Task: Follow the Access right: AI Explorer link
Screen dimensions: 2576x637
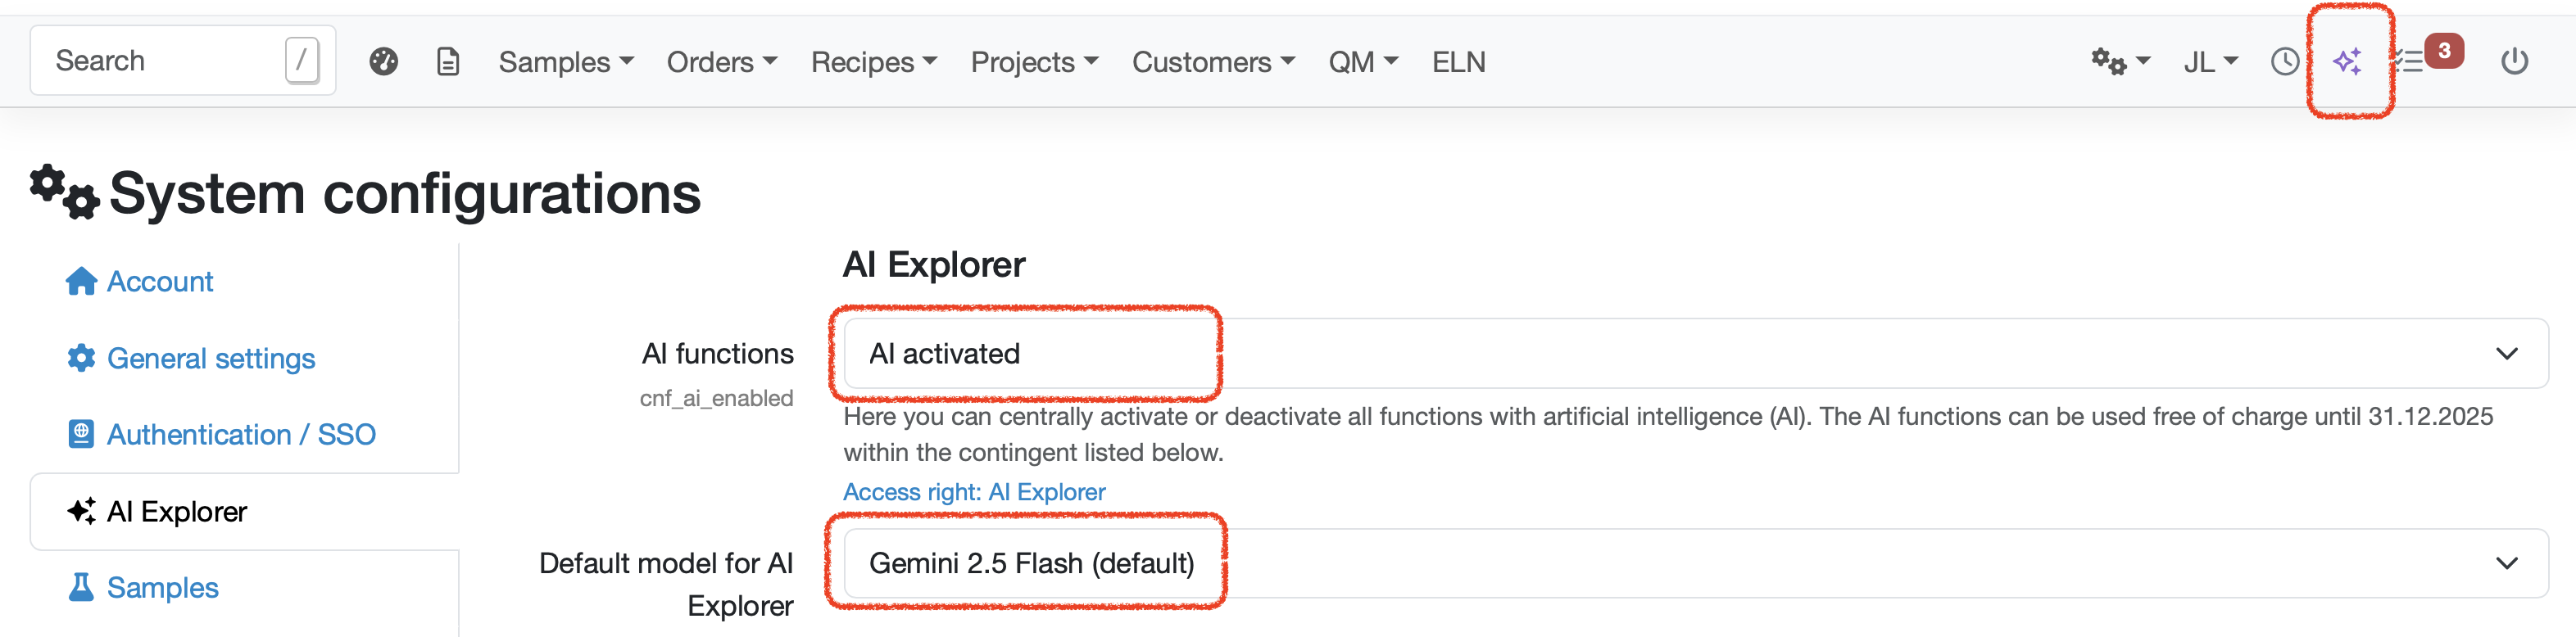Action: pos(974,492)
